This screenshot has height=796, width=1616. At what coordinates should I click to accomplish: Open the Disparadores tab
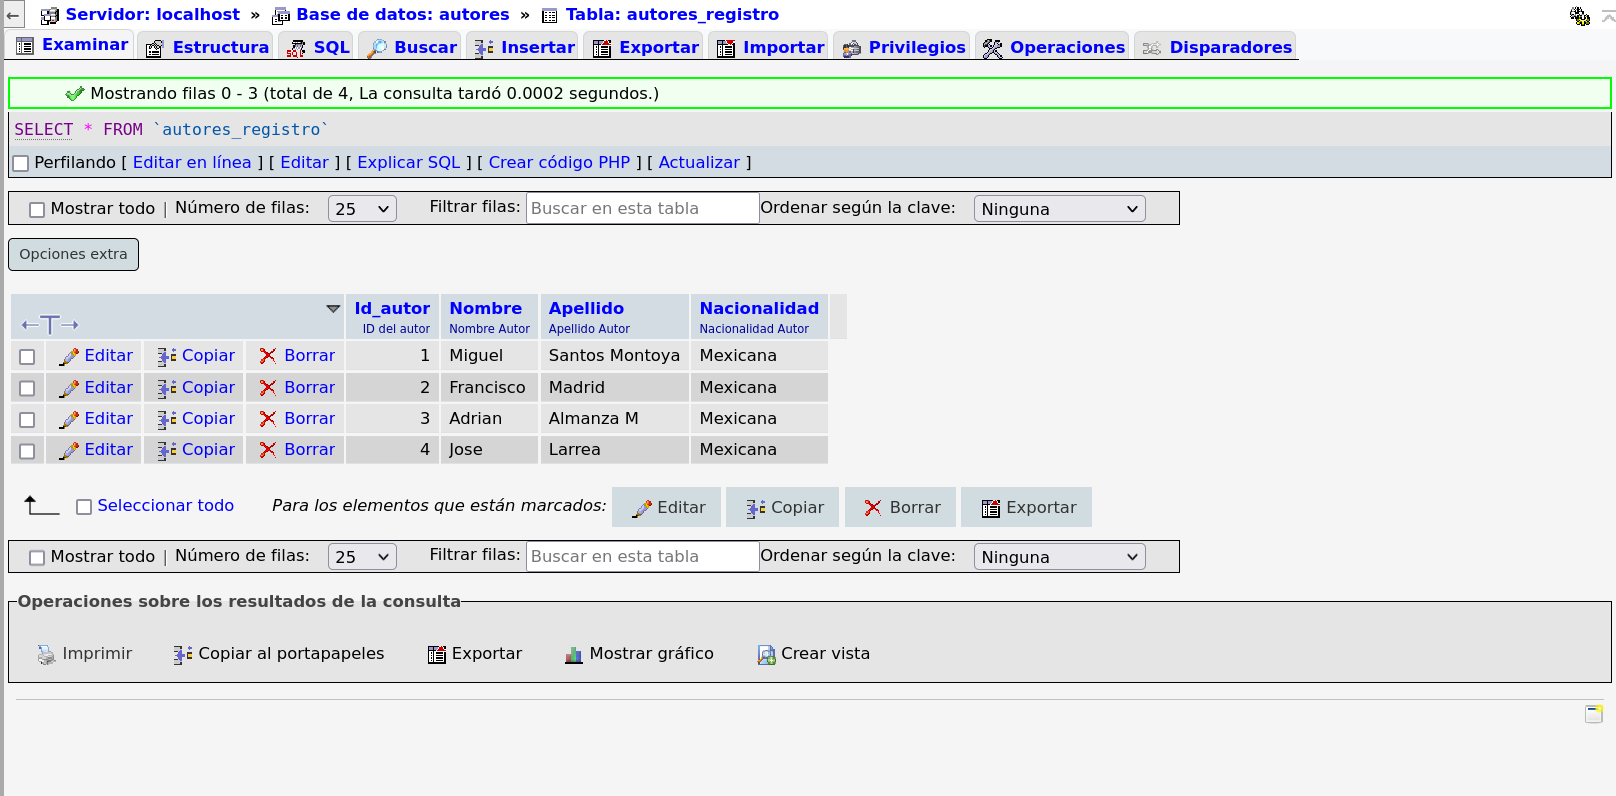(1217, 47)
